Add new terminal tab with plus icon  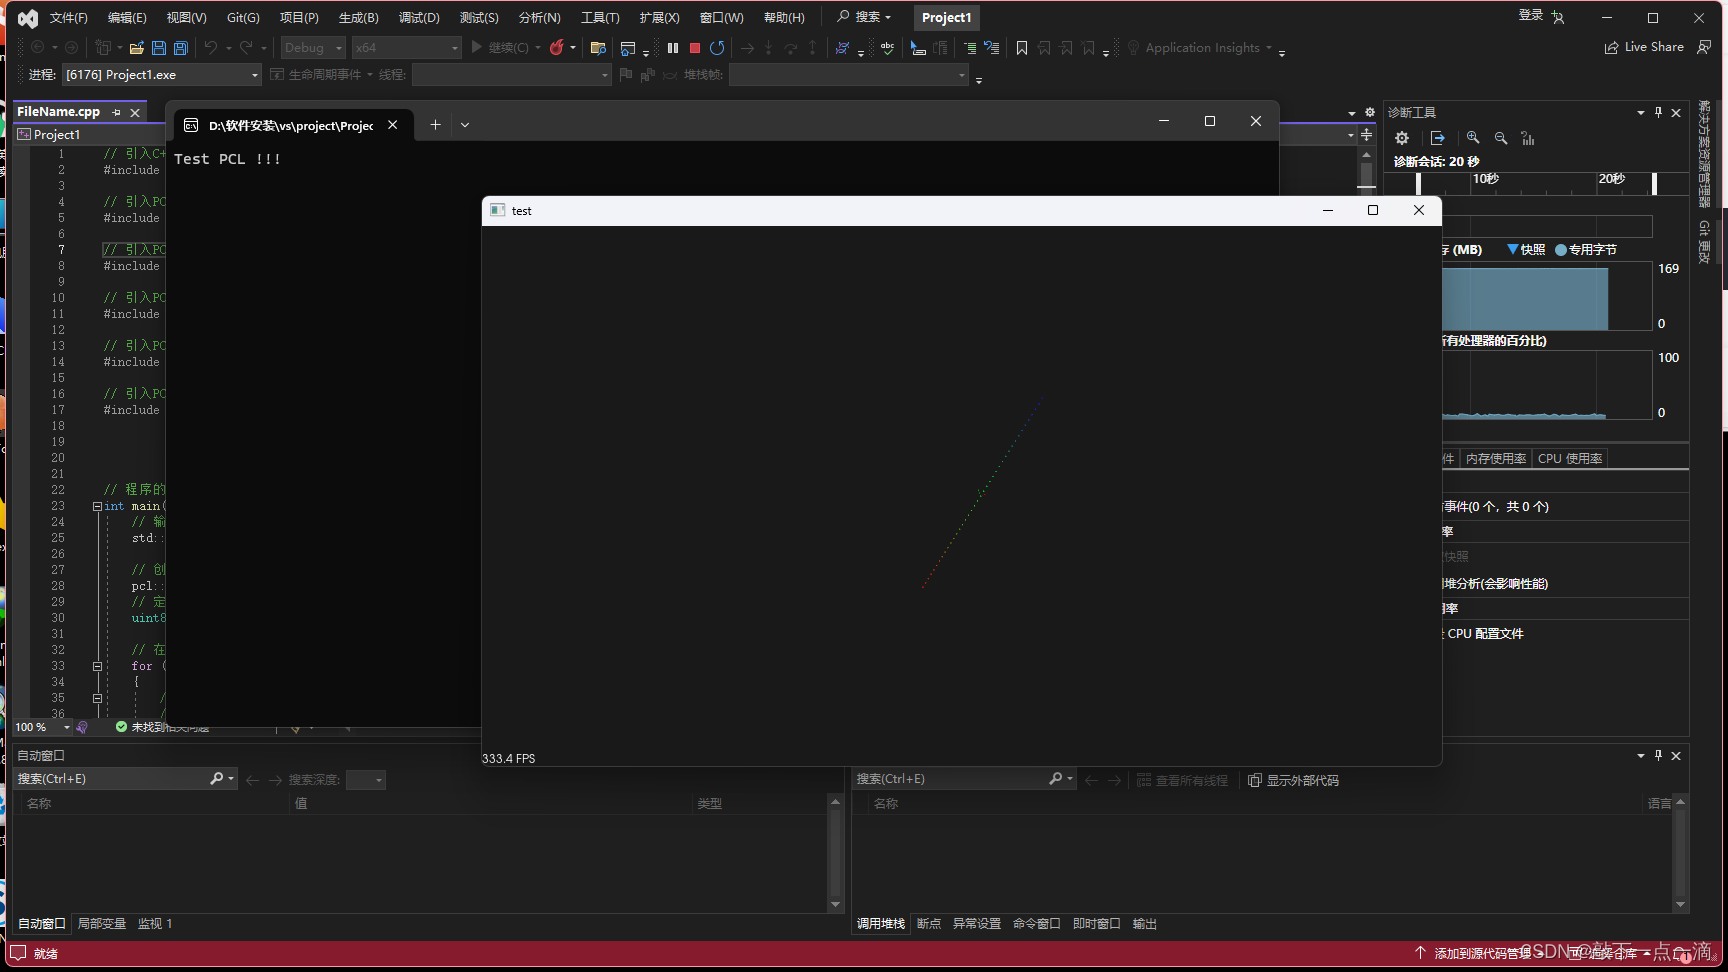coord(435,125)
